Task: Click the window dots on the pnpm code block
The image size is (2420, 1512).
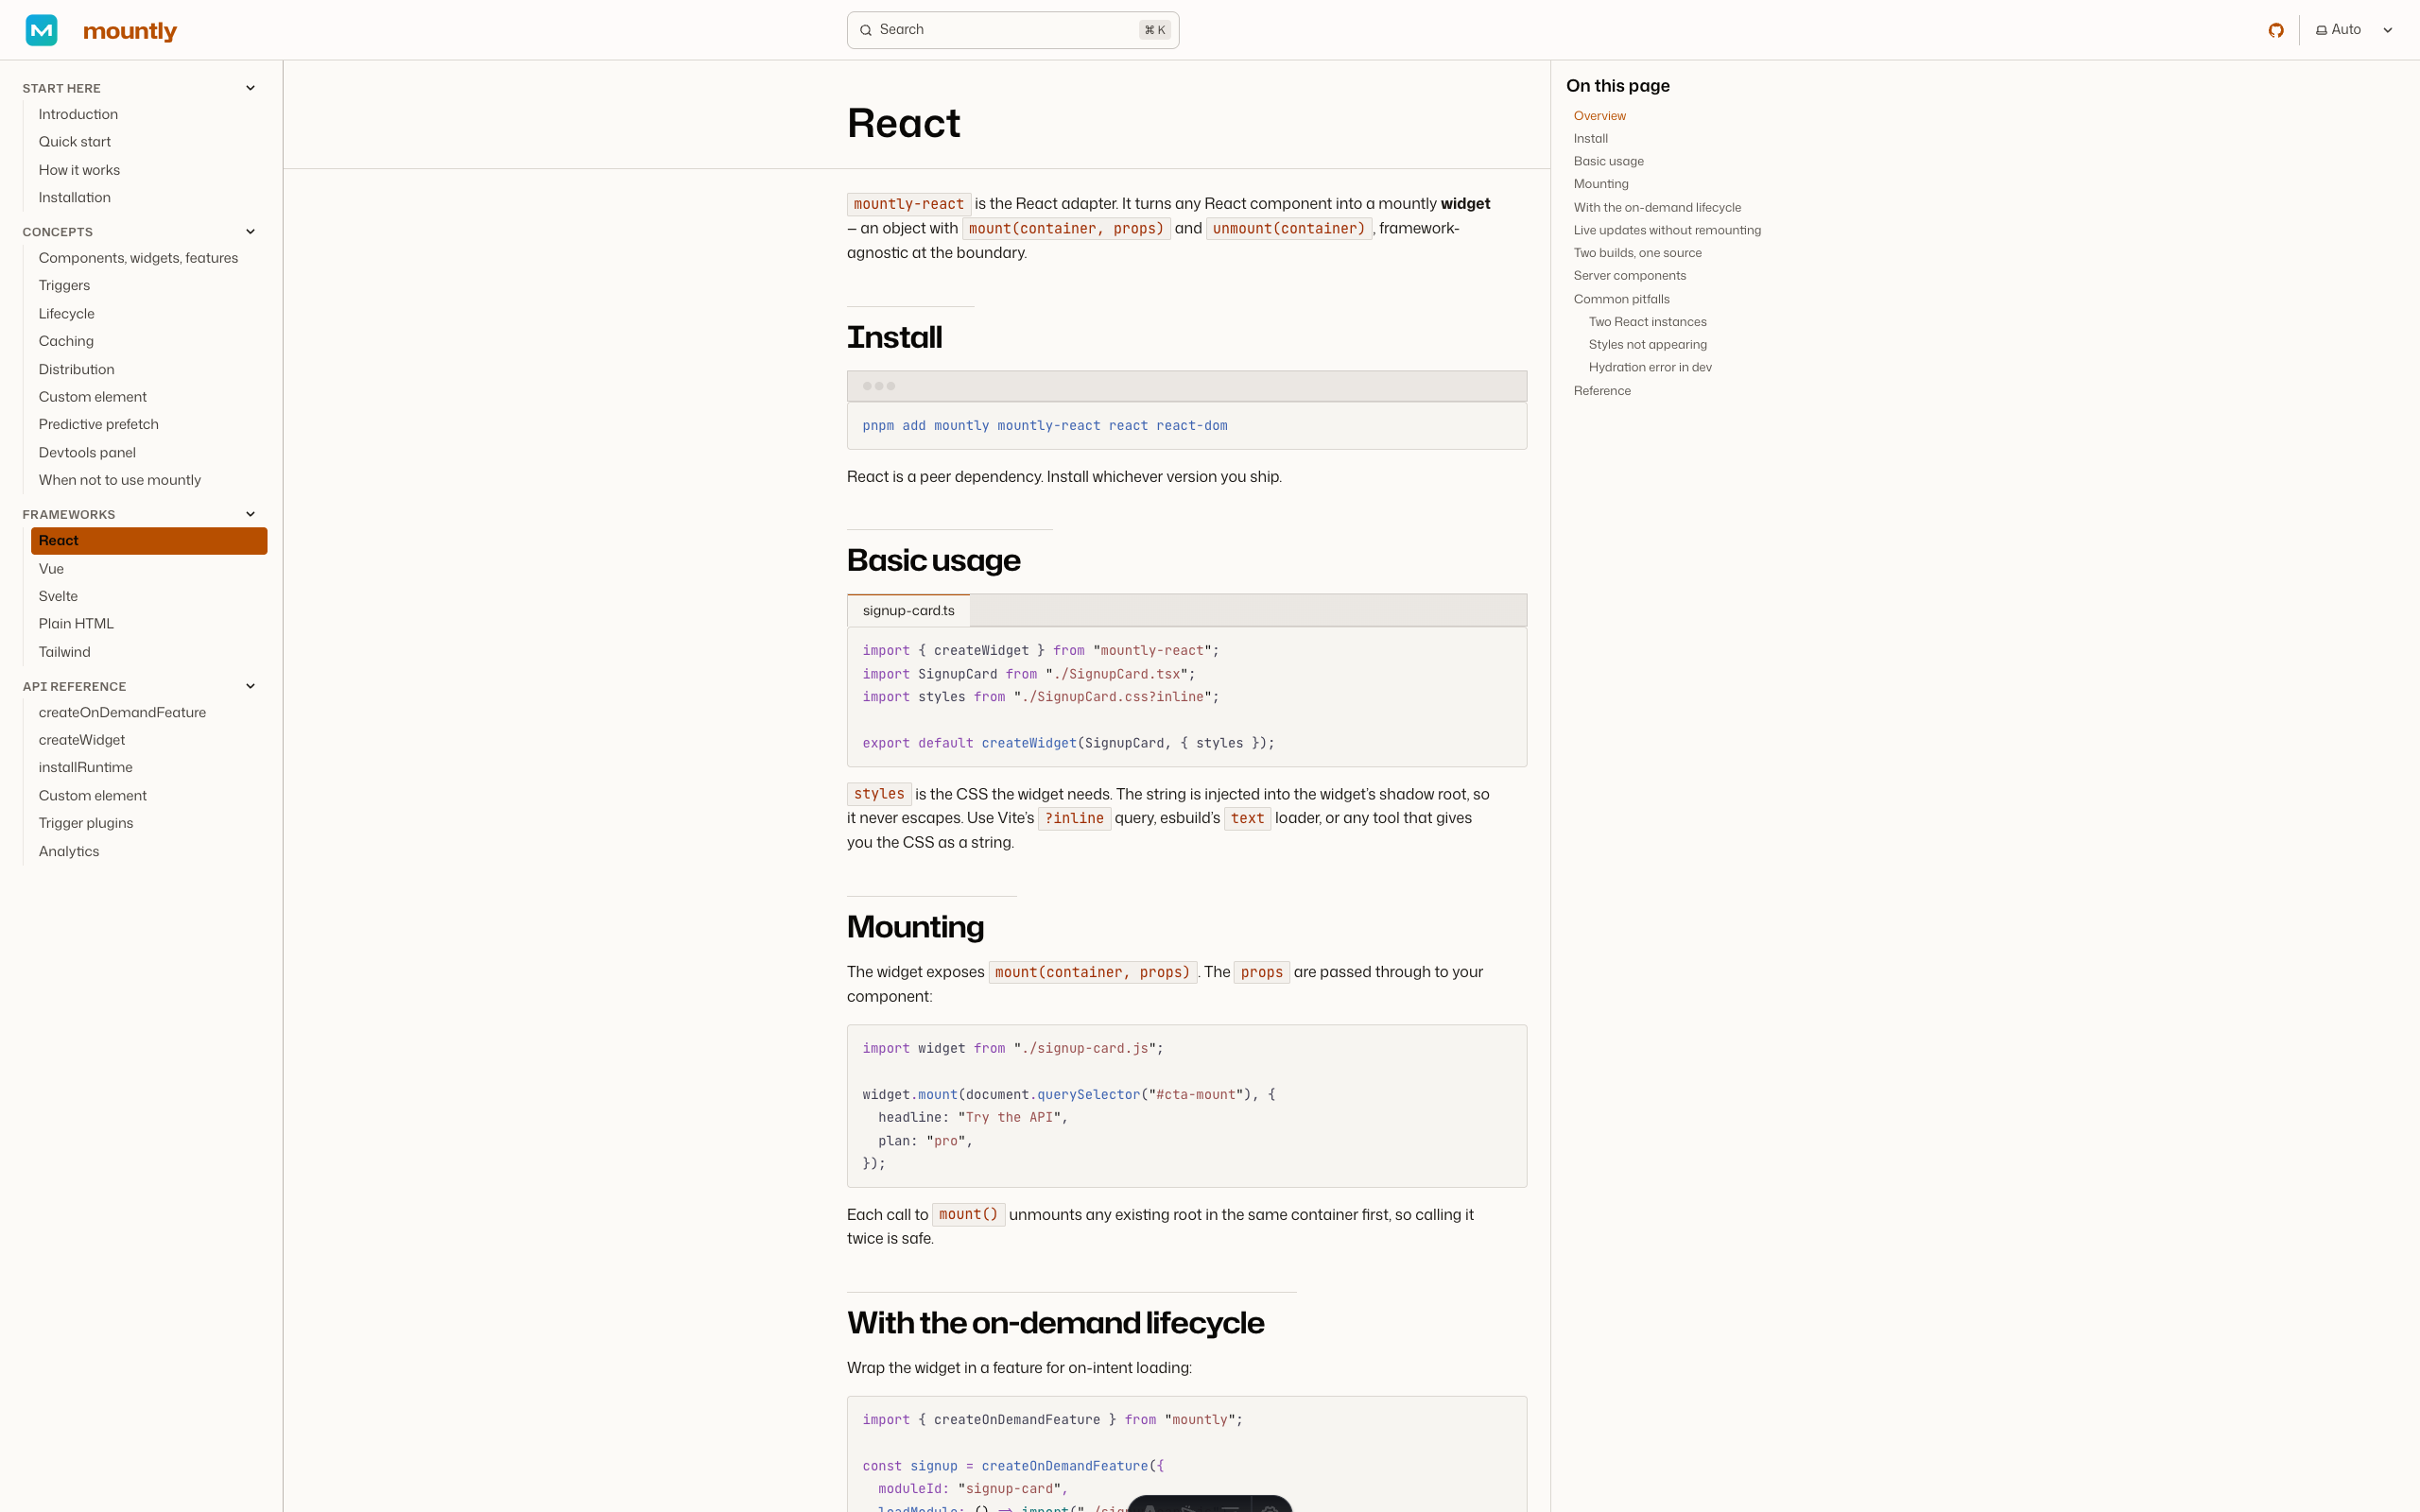Action: (x=880, y=386)
